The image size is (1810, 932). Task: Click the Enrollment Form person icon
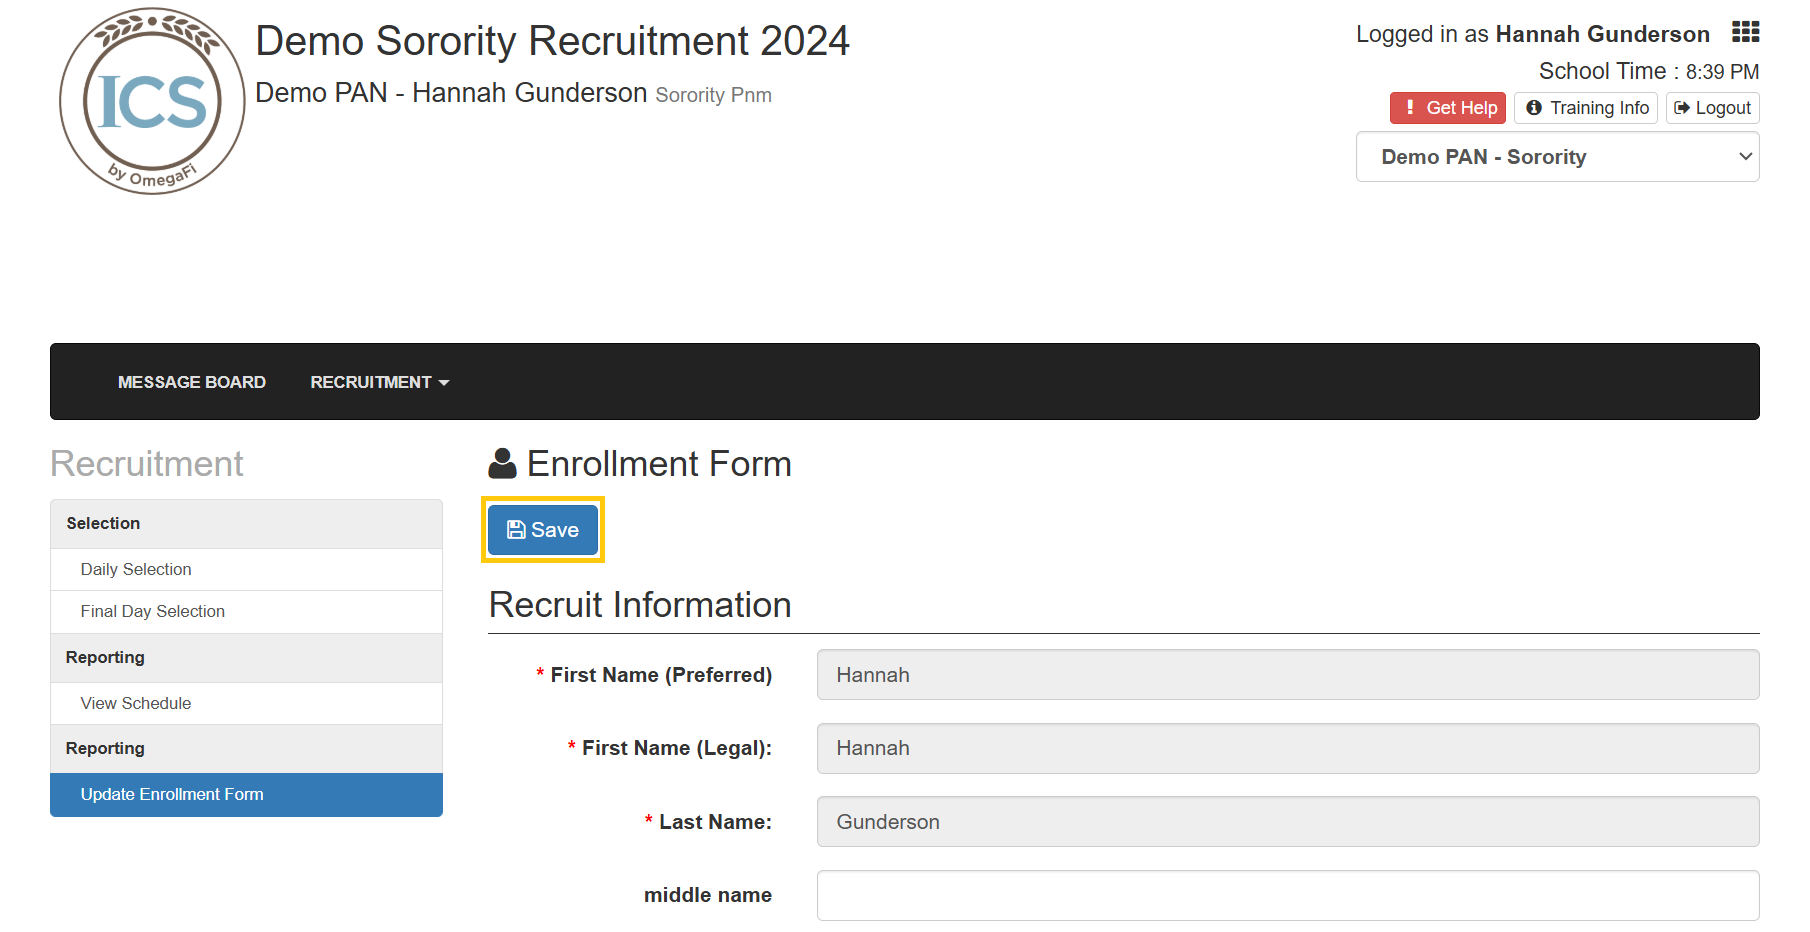(502, 464)
